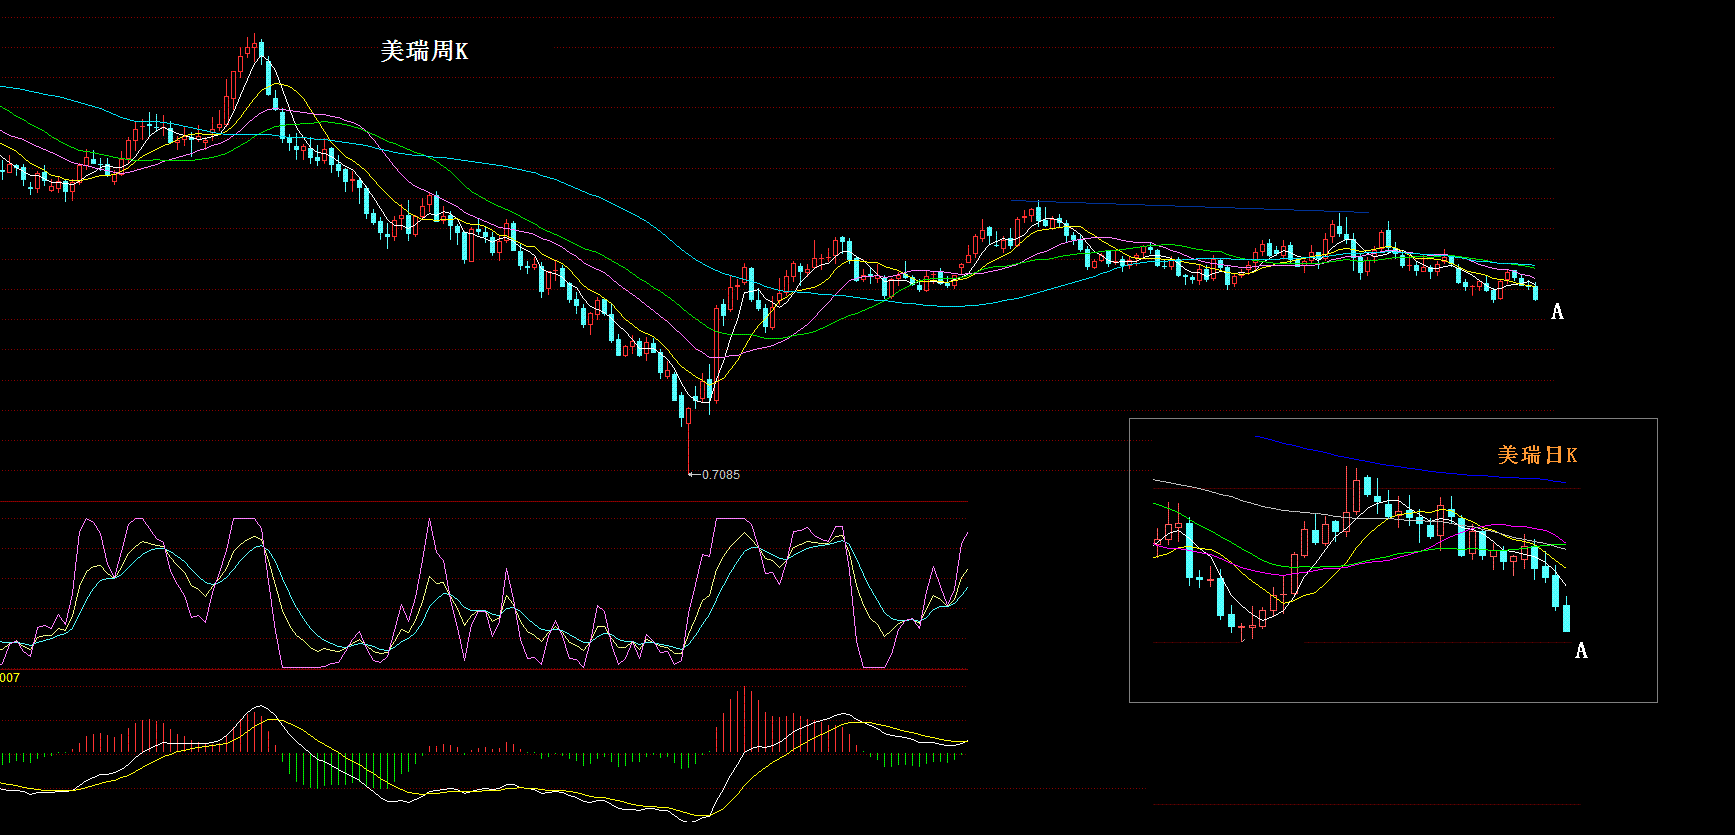Image resolution: width=1735 pixels, height=835 pixels.
Task: Click the A marker in the daily inset
Action: coord(1581,651)
